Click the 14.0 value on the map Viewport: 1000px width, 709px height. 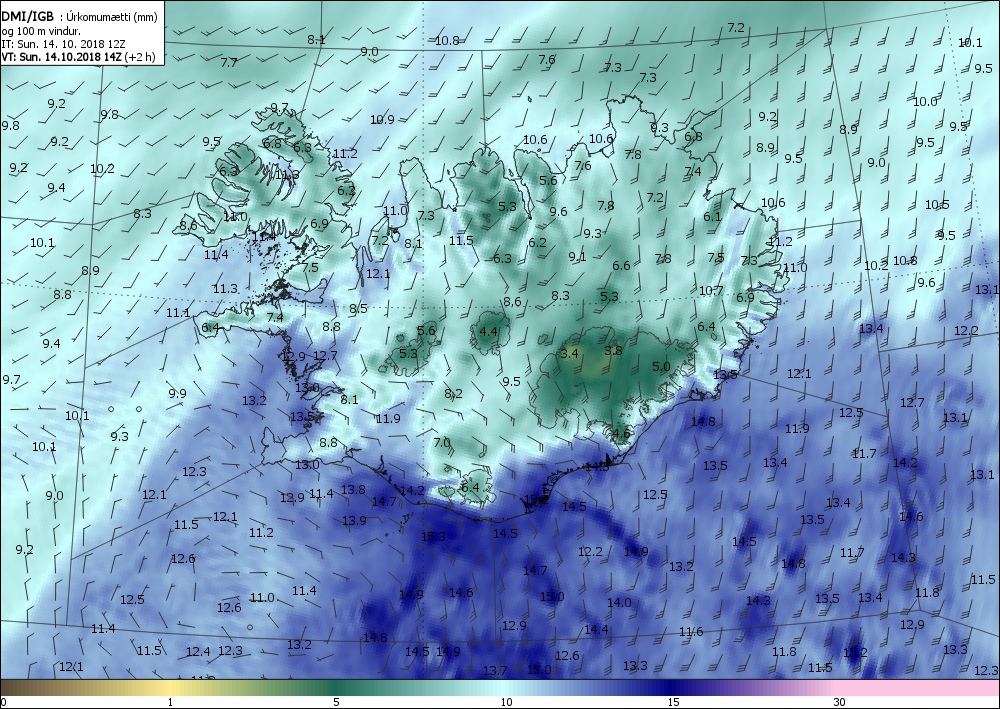619,602
